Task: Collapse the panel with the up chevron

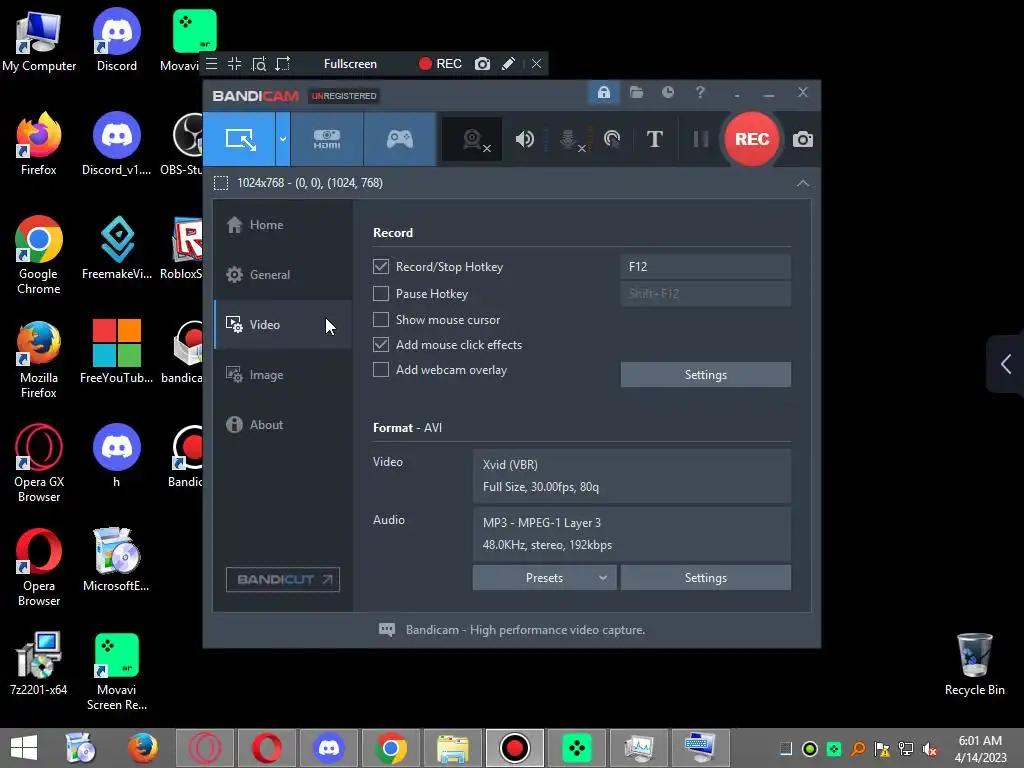Action: 803,184
